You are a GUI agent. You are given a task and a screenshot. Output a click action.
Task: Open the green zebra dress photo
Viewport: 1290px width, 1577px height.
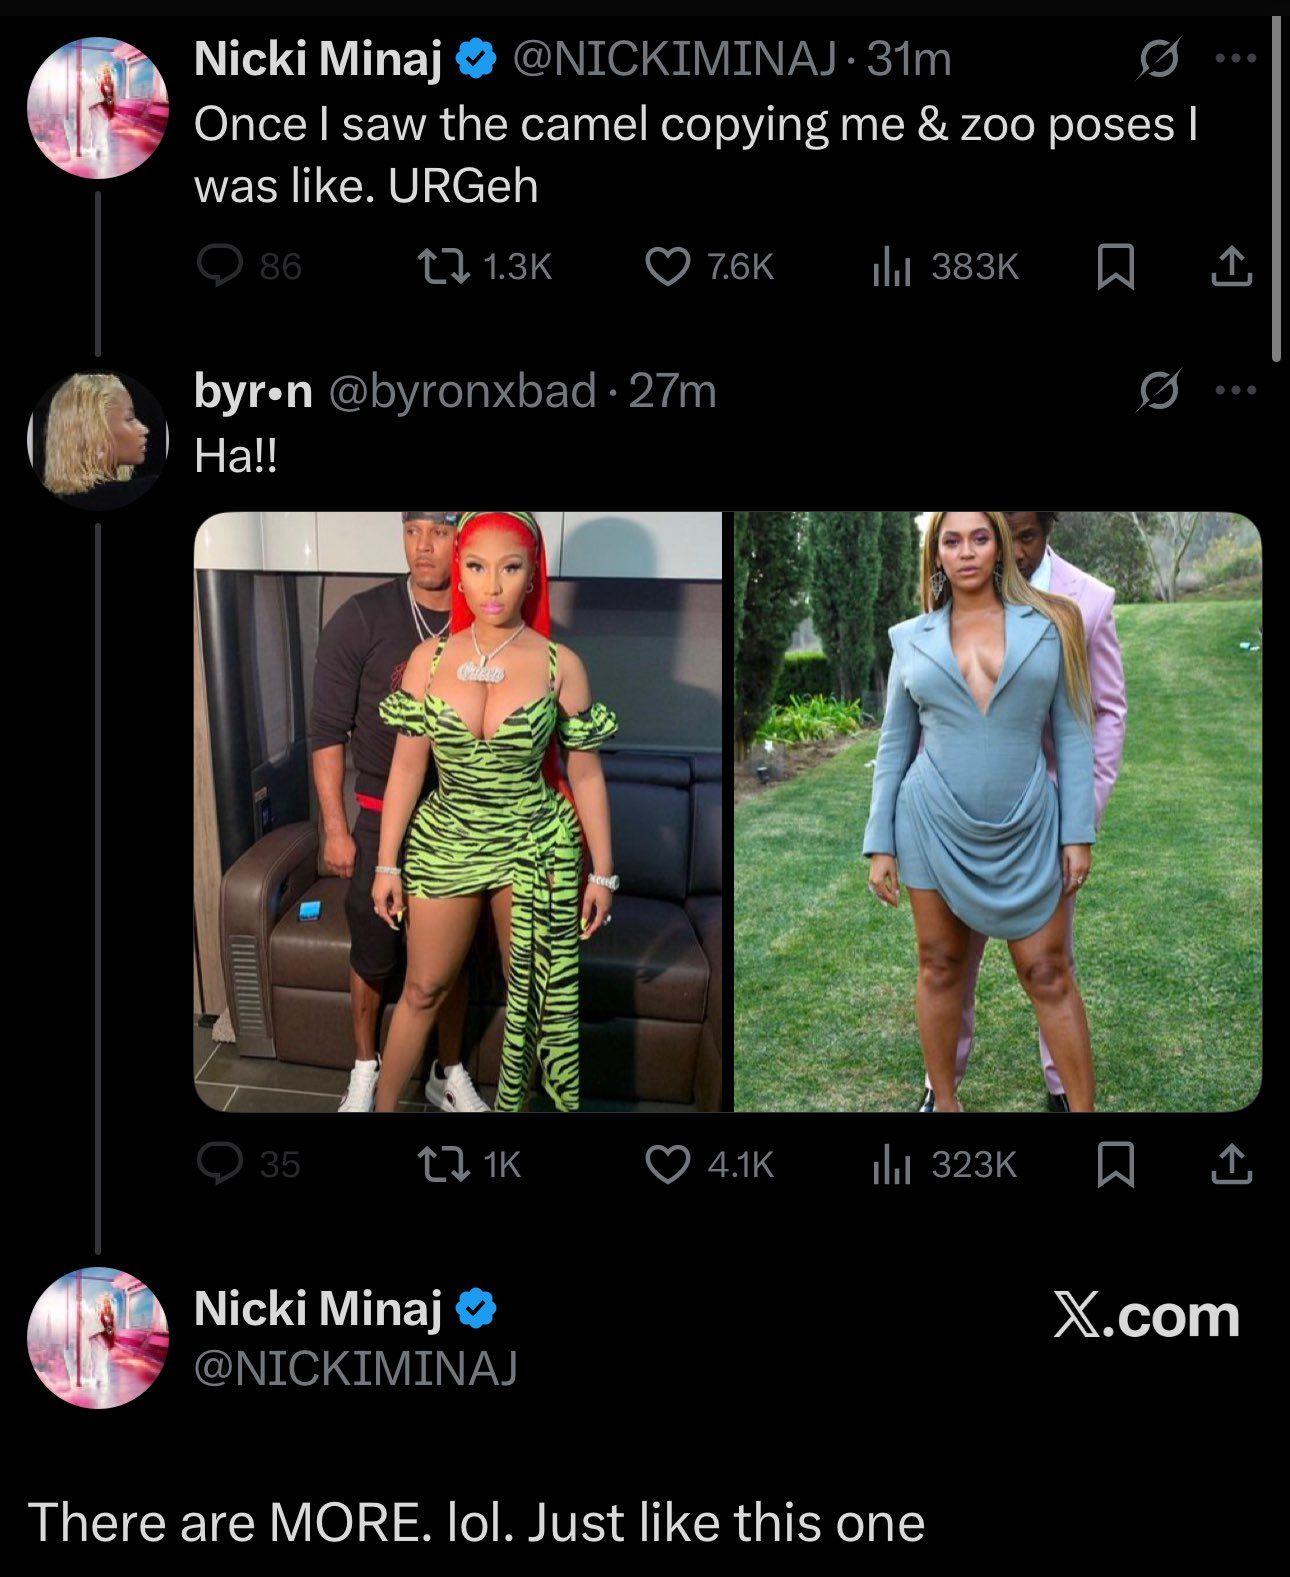point(457,811)
